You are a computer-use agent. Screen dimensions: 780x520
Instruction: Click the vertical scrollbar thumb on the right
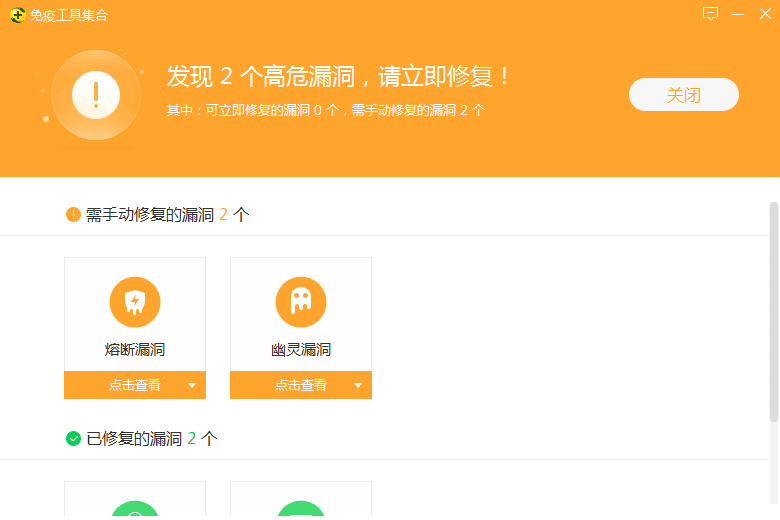tap(774, 312)
